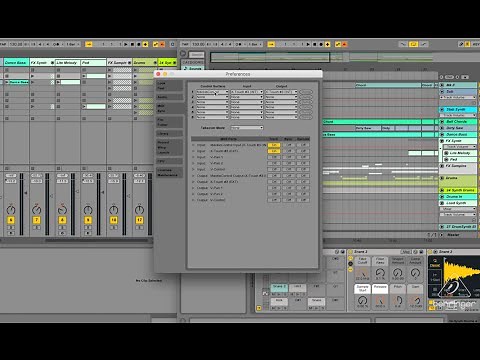Open first row Input dropdown in Preferences
The image size is (480, 360).
tap(247, 92)
